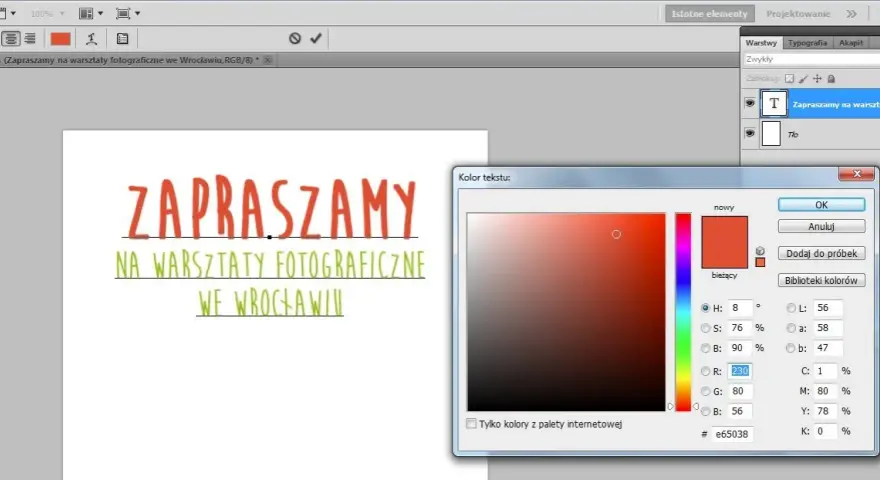Click the G value field showing 80
This screenshot has width=880, height=480.
pyautogui.click(x=740, y=391)
